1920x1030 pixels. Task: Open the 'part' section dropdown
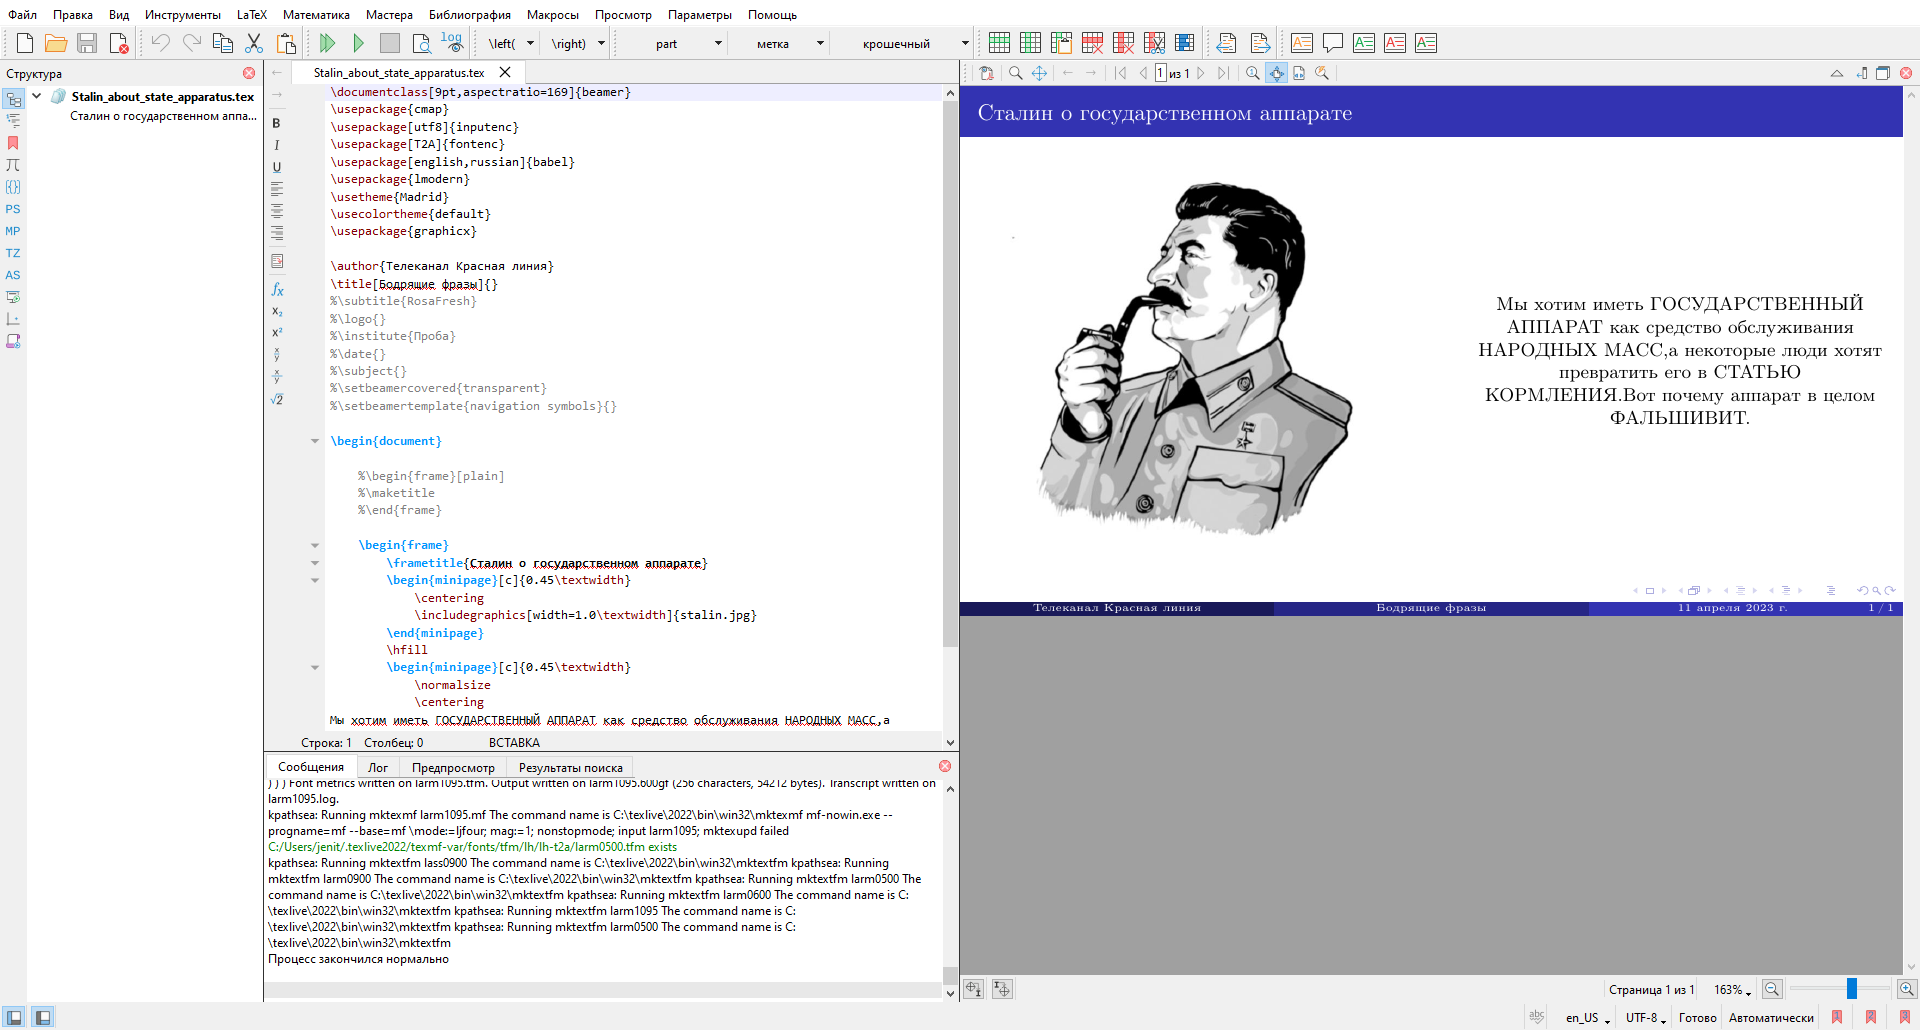click(718, 43)
